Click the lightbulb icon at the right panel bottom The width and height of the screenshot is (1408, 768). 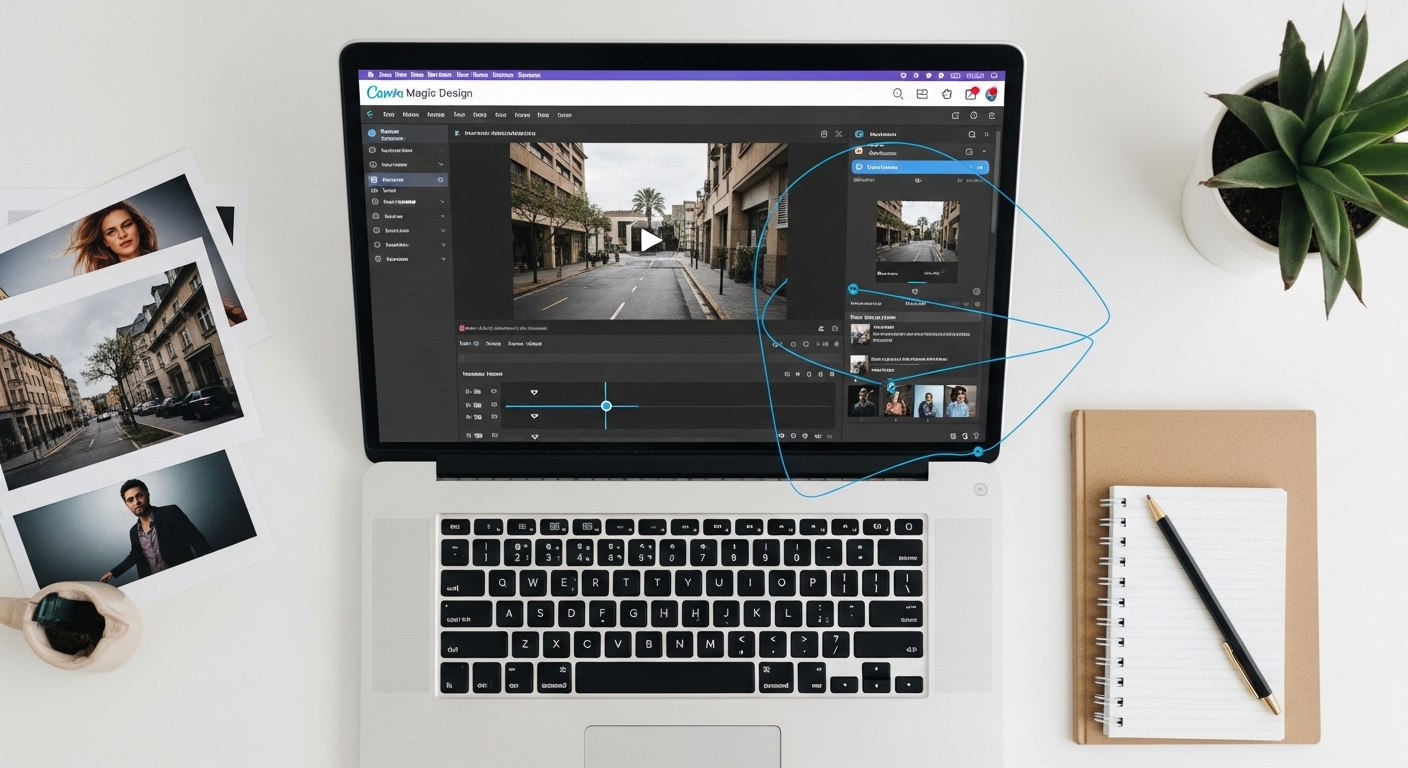click(x=975, y=435)
